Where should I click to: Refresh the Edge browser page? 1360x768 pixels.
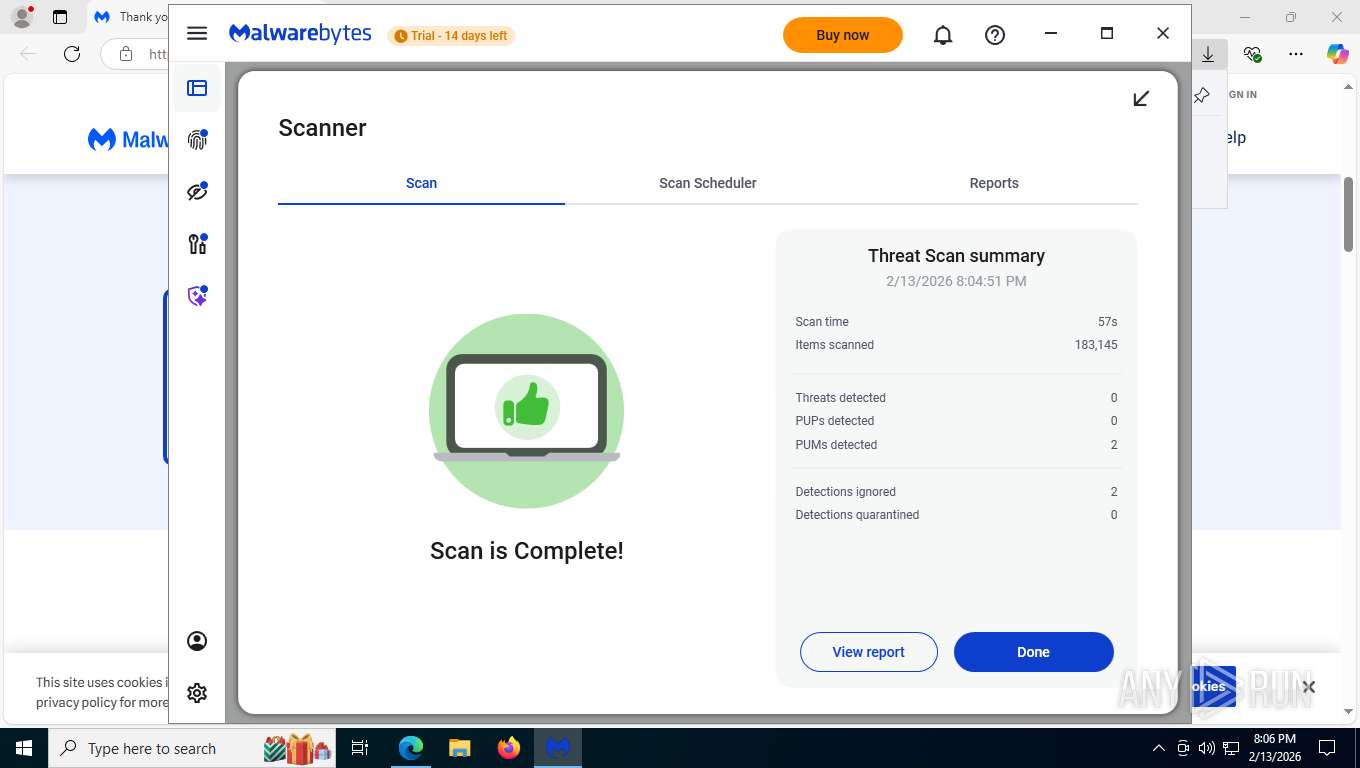coord(72,54)
